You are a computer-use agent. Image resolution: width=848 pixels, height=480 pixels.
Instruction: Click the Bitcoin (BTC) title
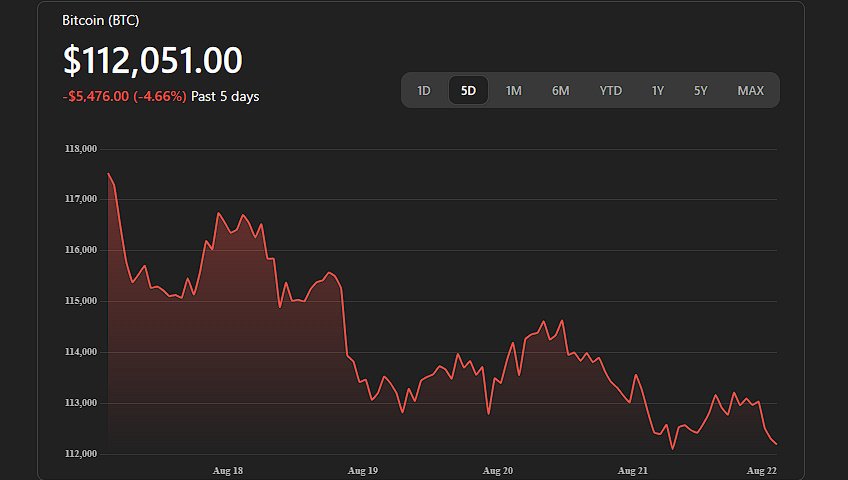pos(101,20)
